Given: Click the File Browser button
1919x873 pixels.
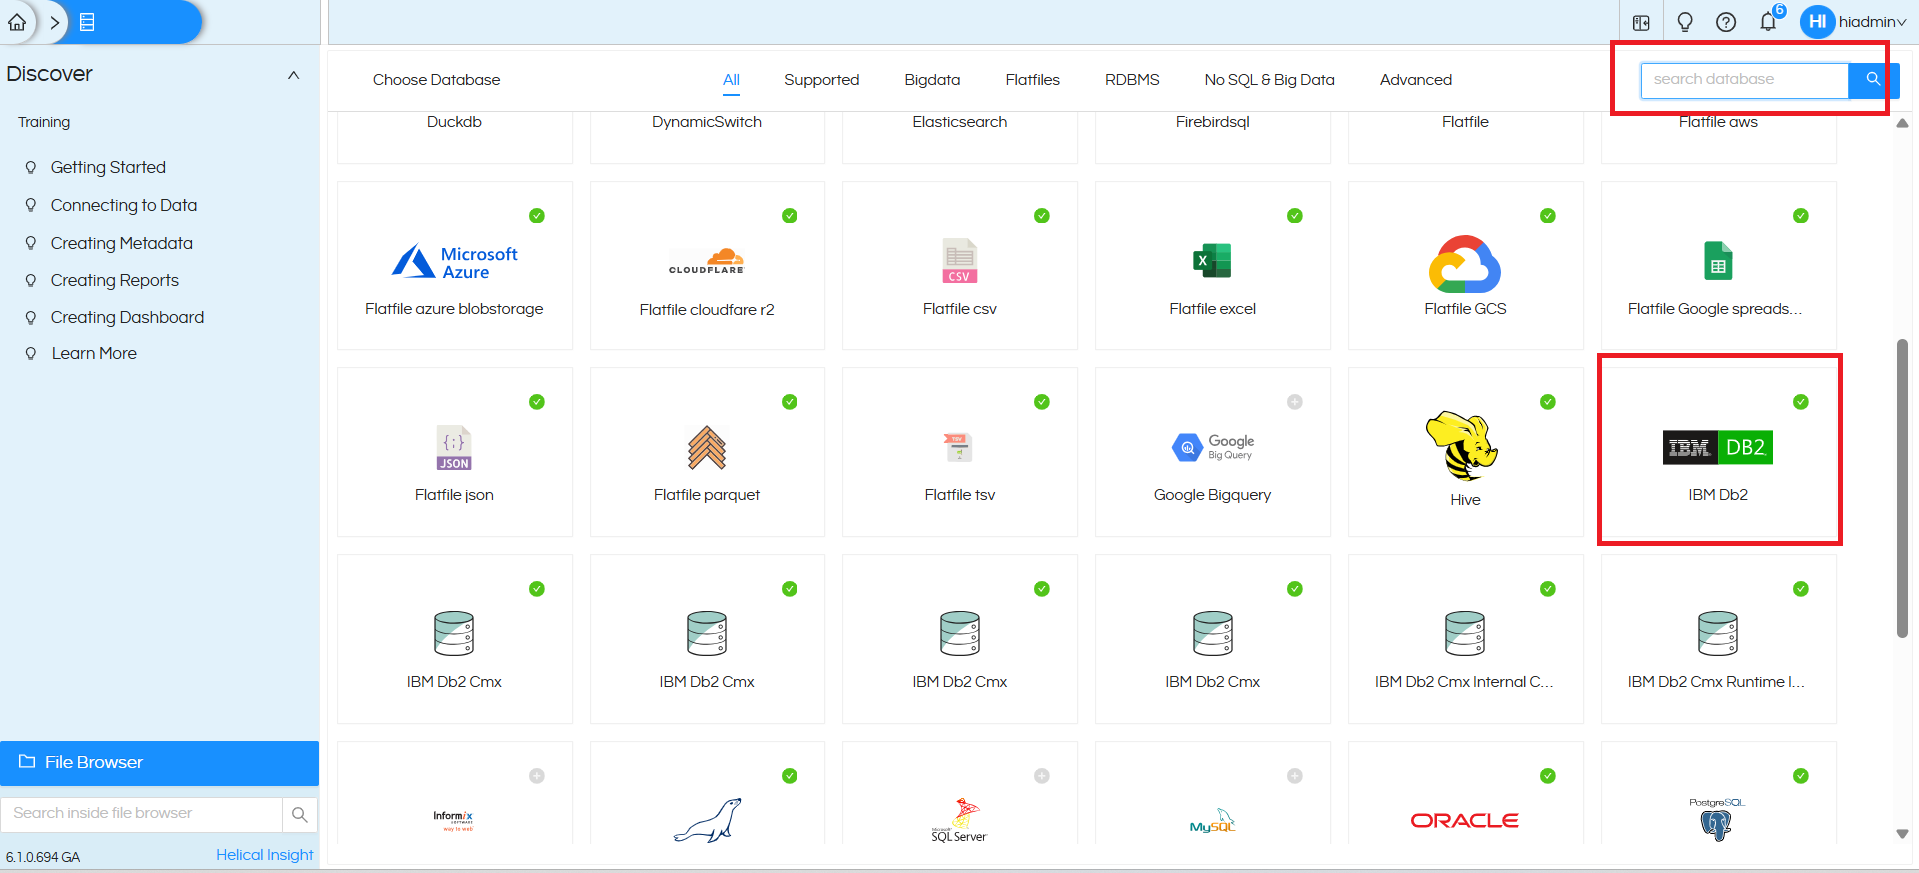Looking at the screenshot, I should click(159, 763).
